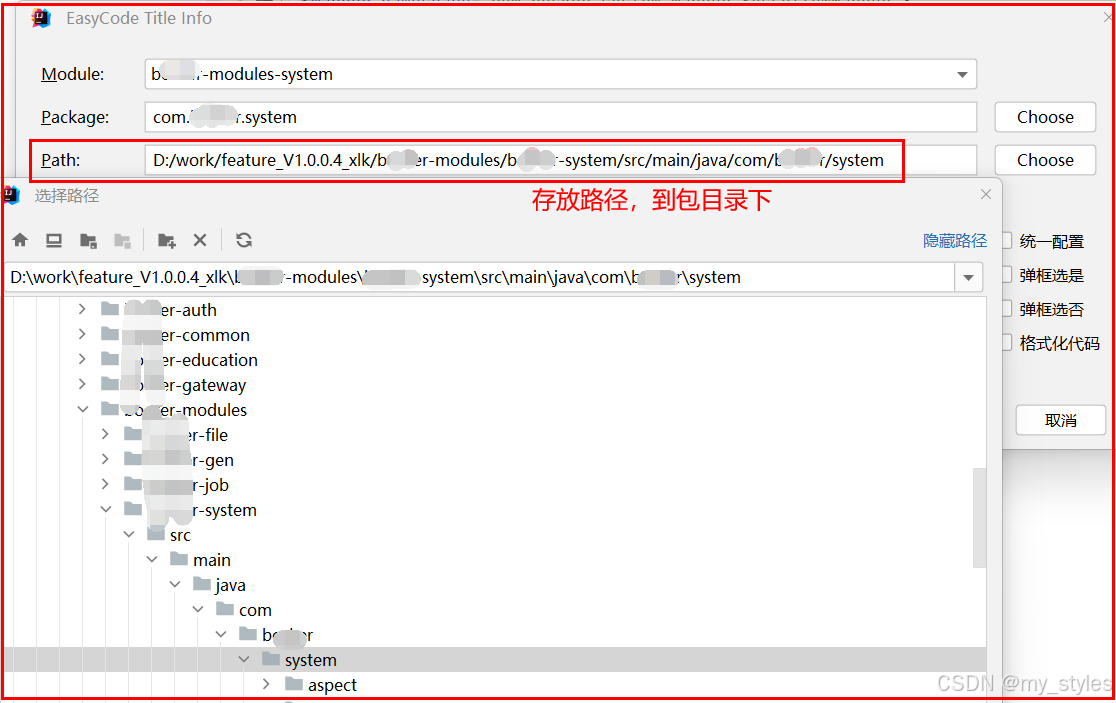Click inside the Package input field
Screen dimensions: 1116x703
pyautogui.click(x=400, y=117)
